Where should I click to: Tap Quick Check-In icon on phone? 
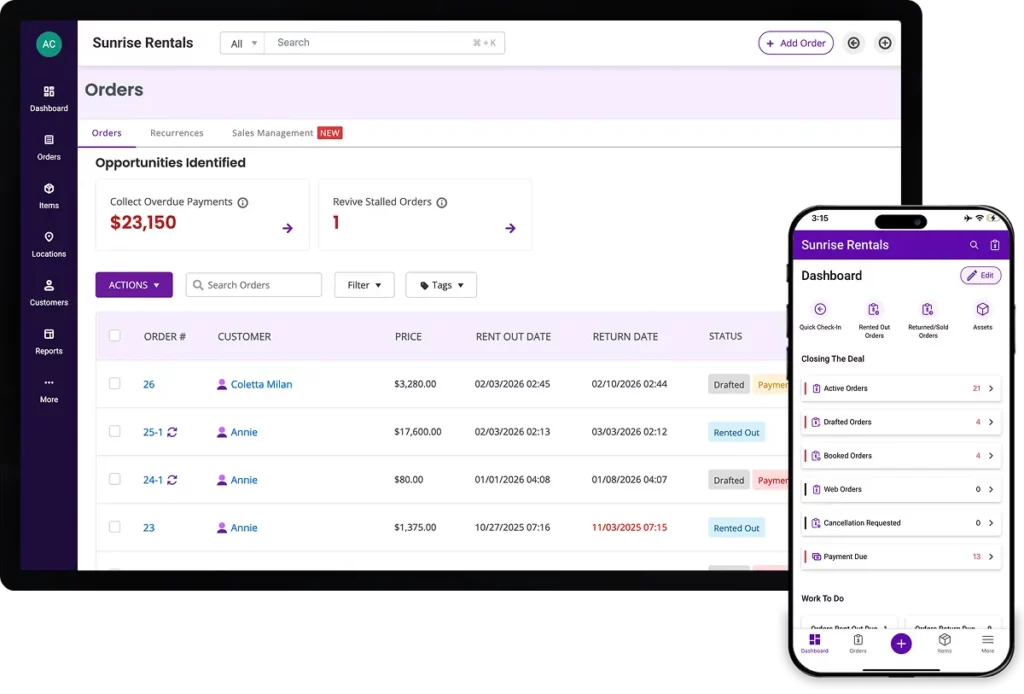[x=820, y=310]
